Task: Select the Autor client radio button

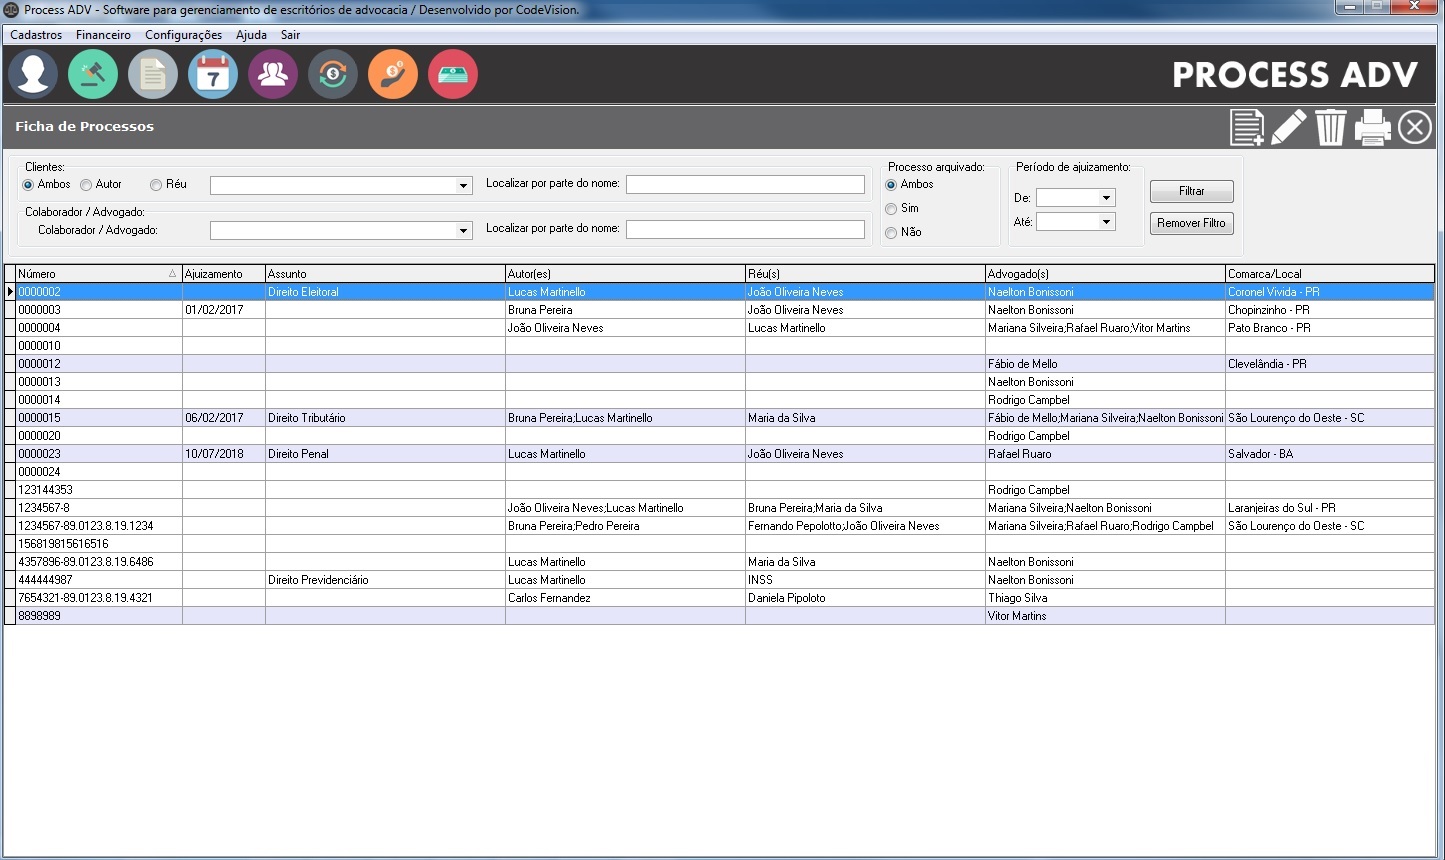Action: click(86, 185)
